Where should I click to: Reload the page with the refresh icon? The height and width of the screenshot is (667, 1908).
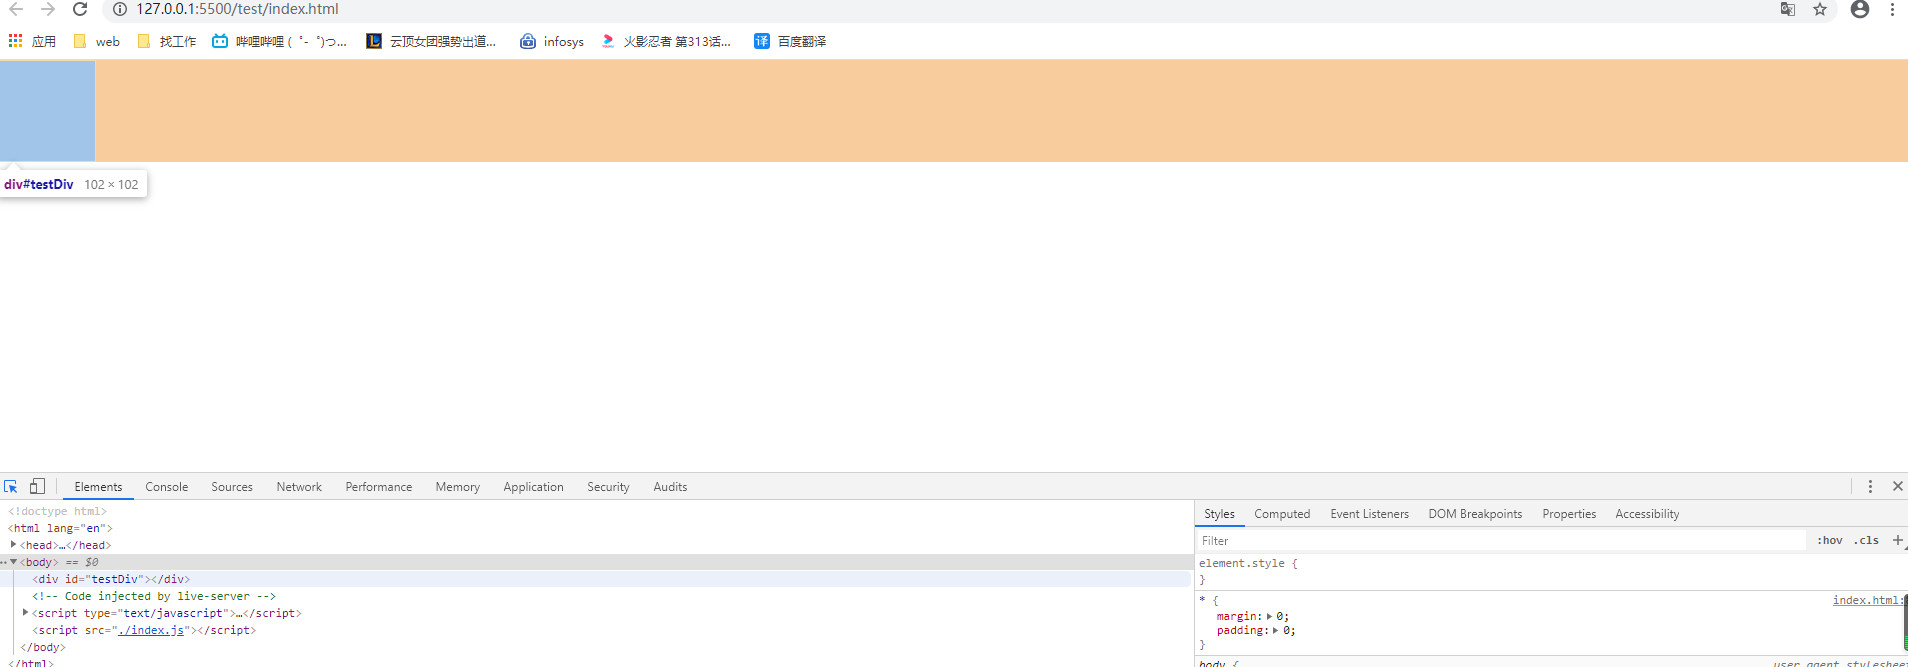80,9
